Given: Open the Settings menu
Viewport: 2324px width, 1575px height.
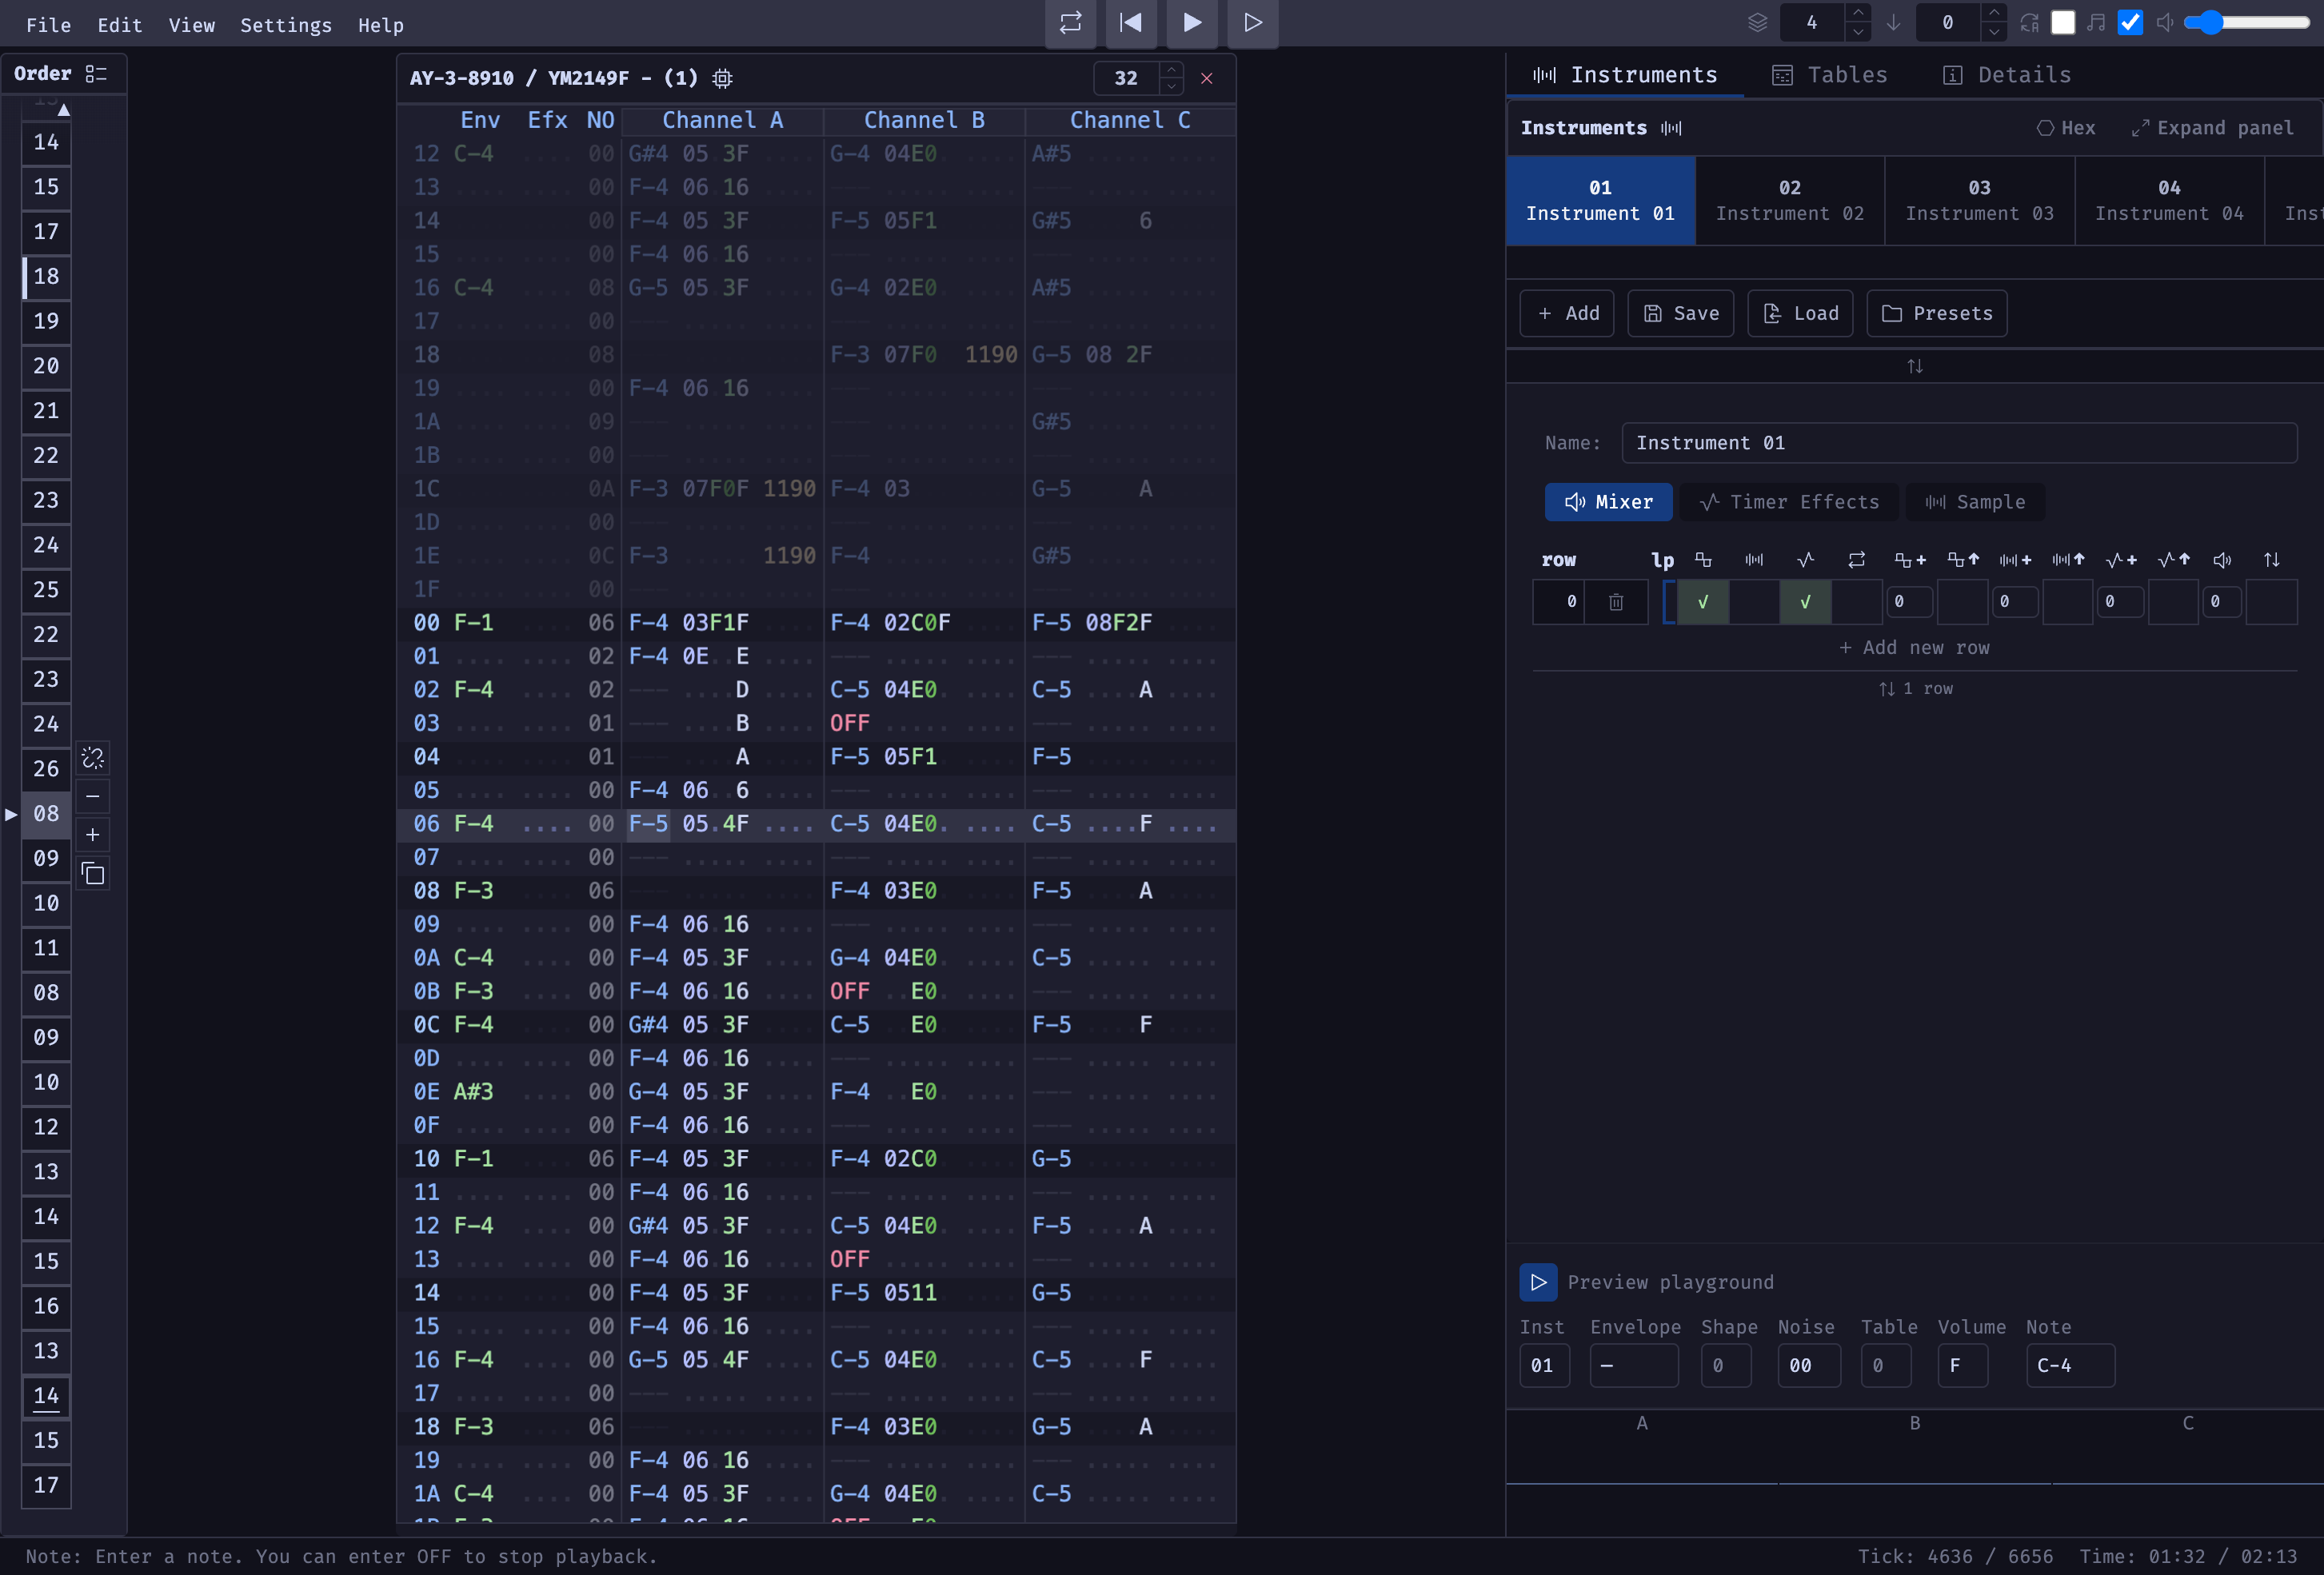Looking at the screenshot, I should click(286, 25).
